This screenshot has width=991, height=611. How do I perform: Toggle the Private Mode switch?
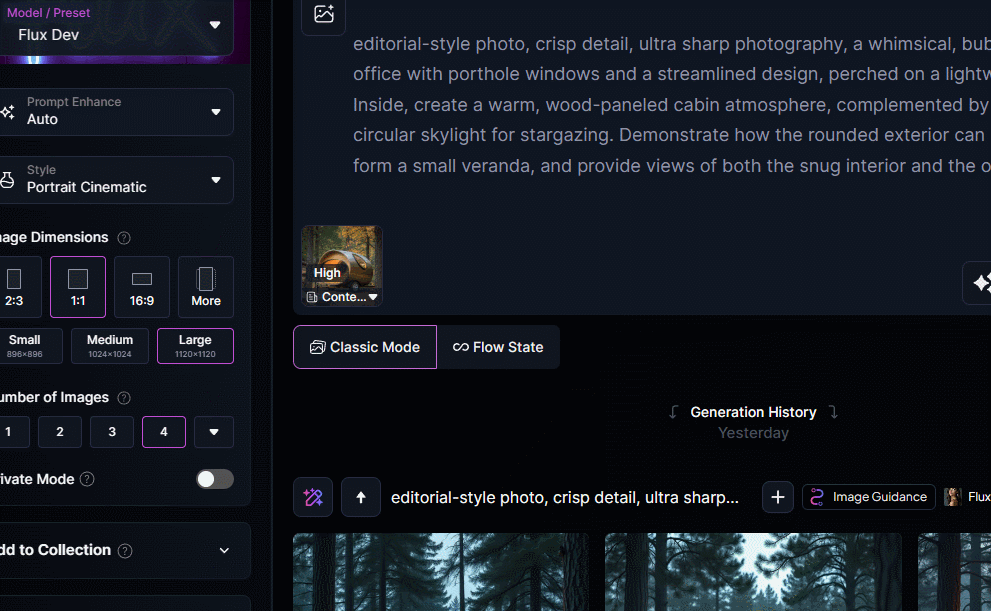(215, 479)
